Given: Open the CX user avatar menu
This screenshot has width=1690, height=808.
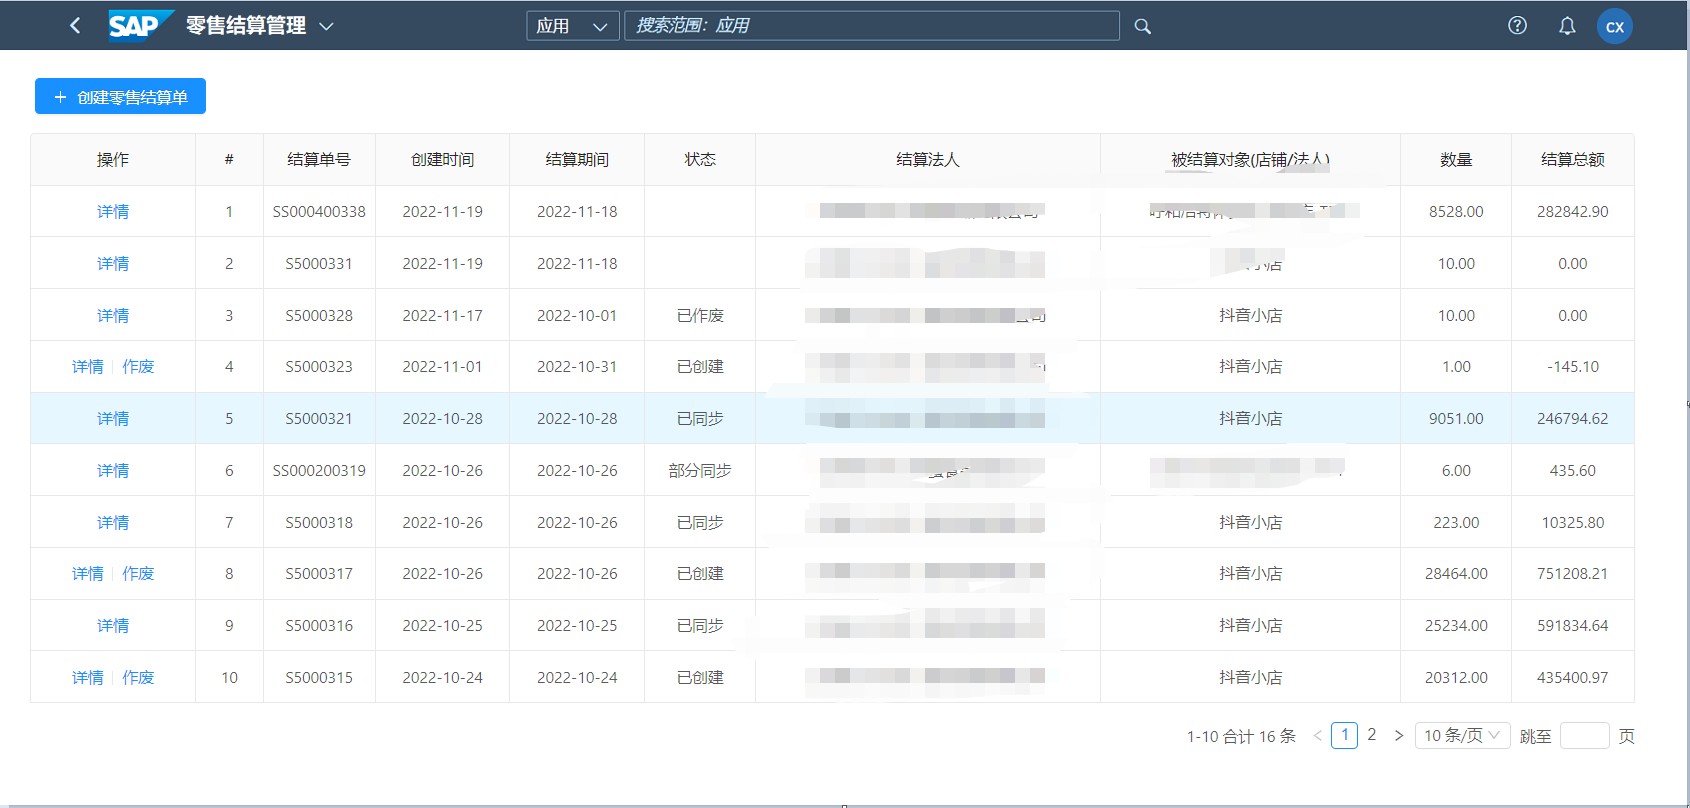Looking at the screenshot, I should pos(1615,27).
